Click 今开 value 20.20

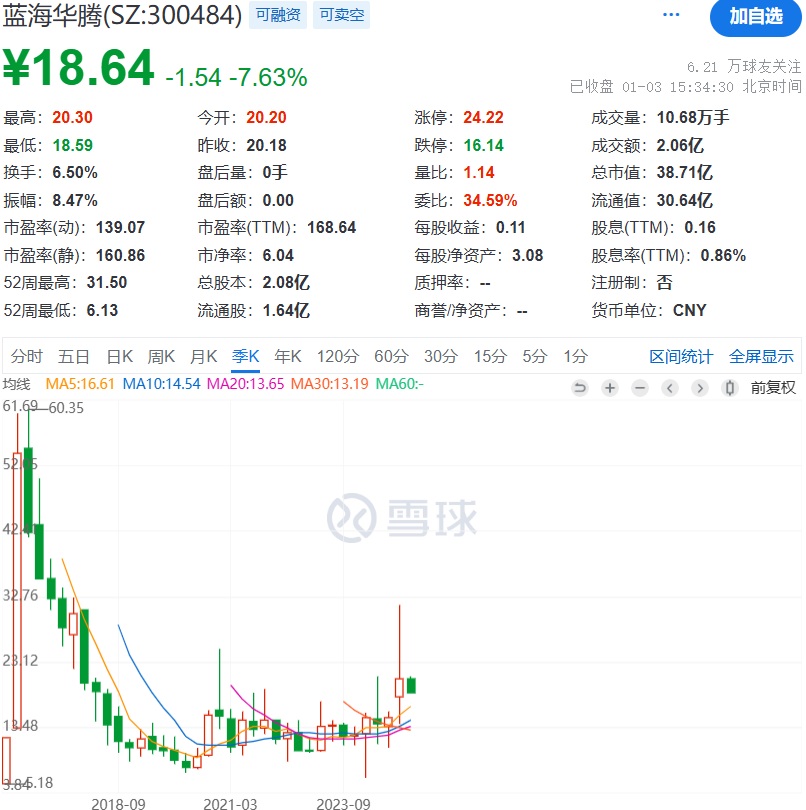point(266,118)
